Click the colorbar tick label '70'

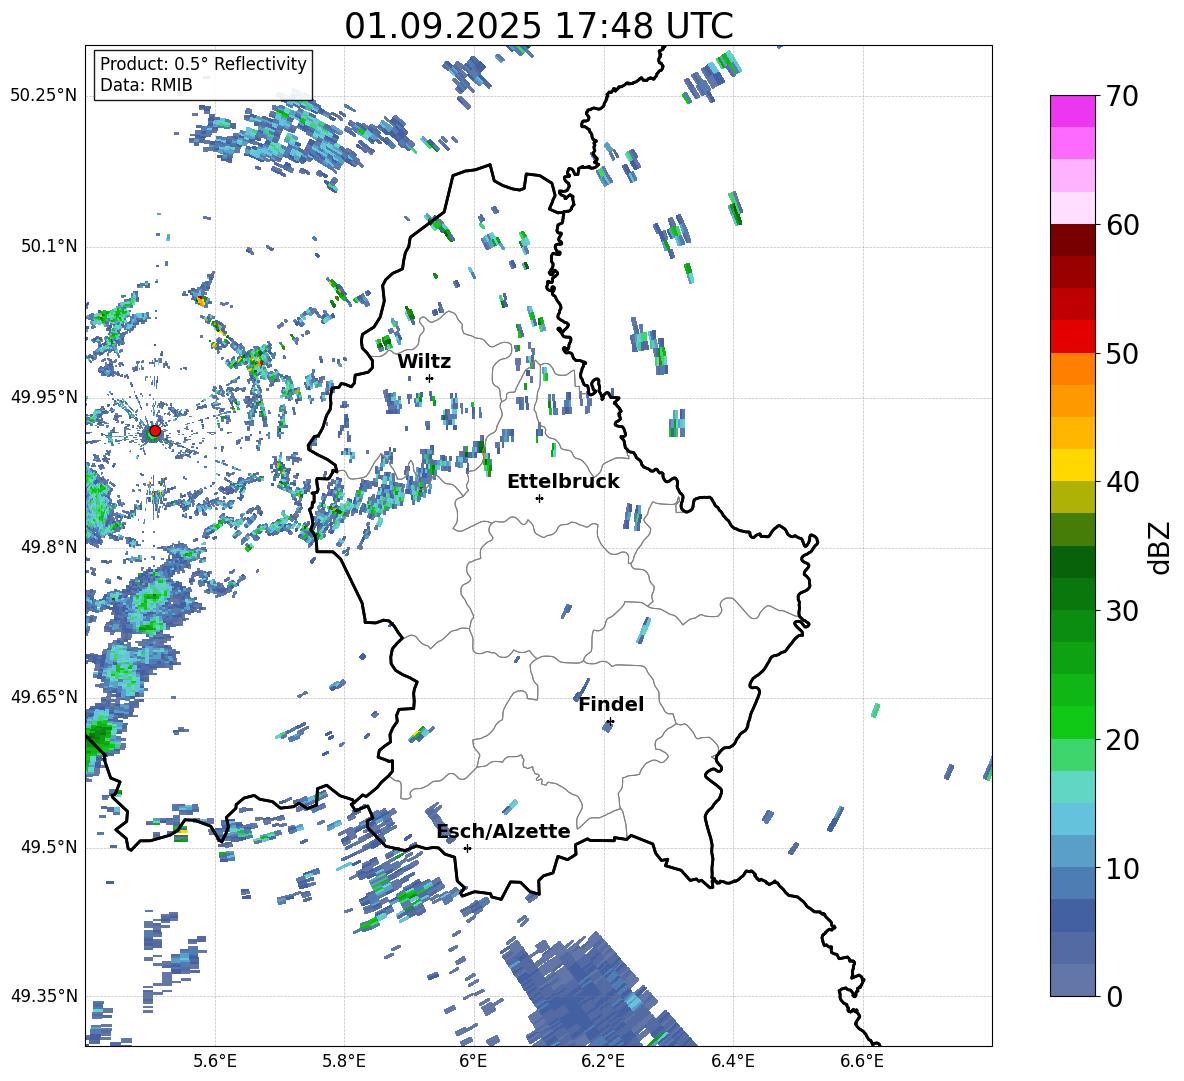1121,96
